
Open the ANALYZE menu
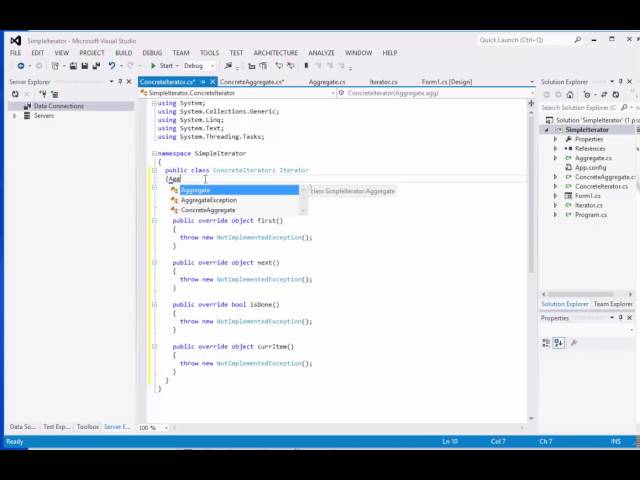322,53
